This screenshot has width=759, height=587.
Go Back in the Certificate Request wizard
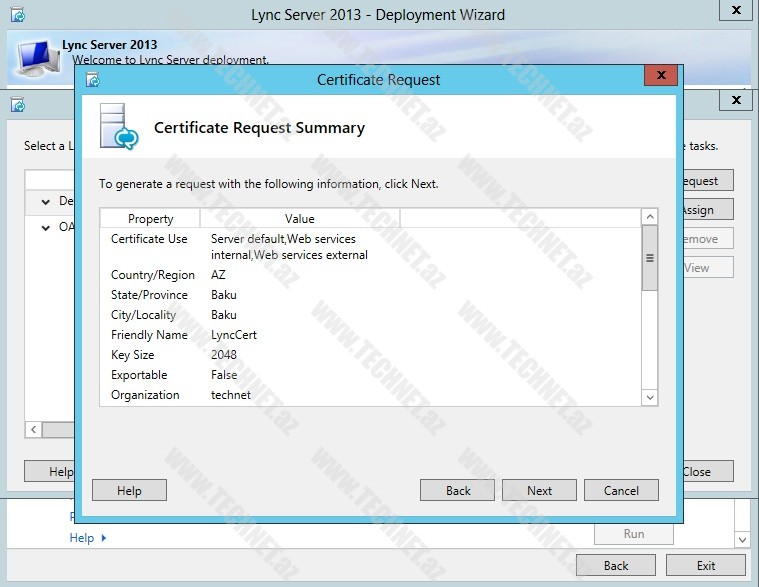[458, 490]
